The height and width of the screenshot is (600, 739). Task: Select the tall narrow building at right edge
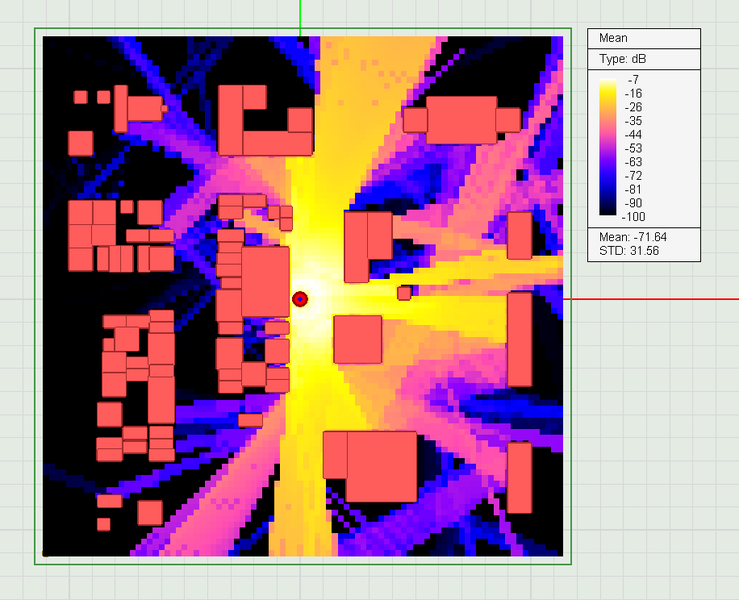(x=520, y=339)
